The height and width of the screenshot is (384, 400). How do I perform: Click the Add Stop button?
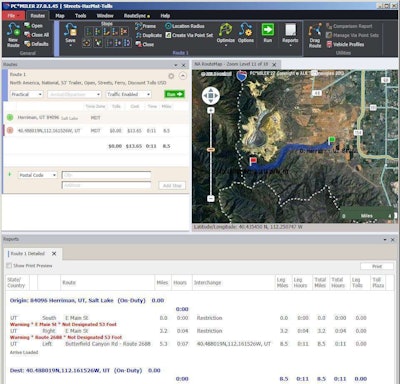(x=172, y=185)
